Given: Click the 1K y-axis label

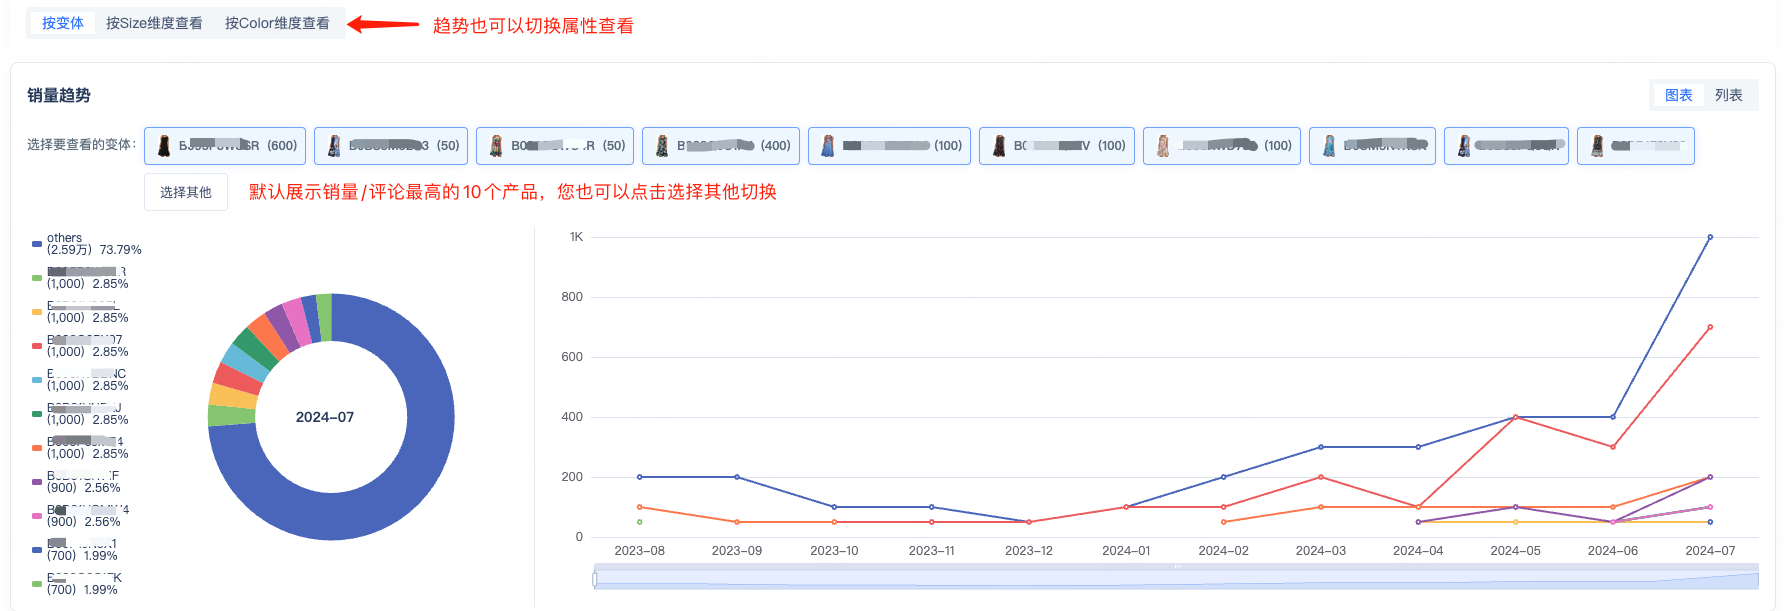Looking at the screenshot, I should coord(576,237).
